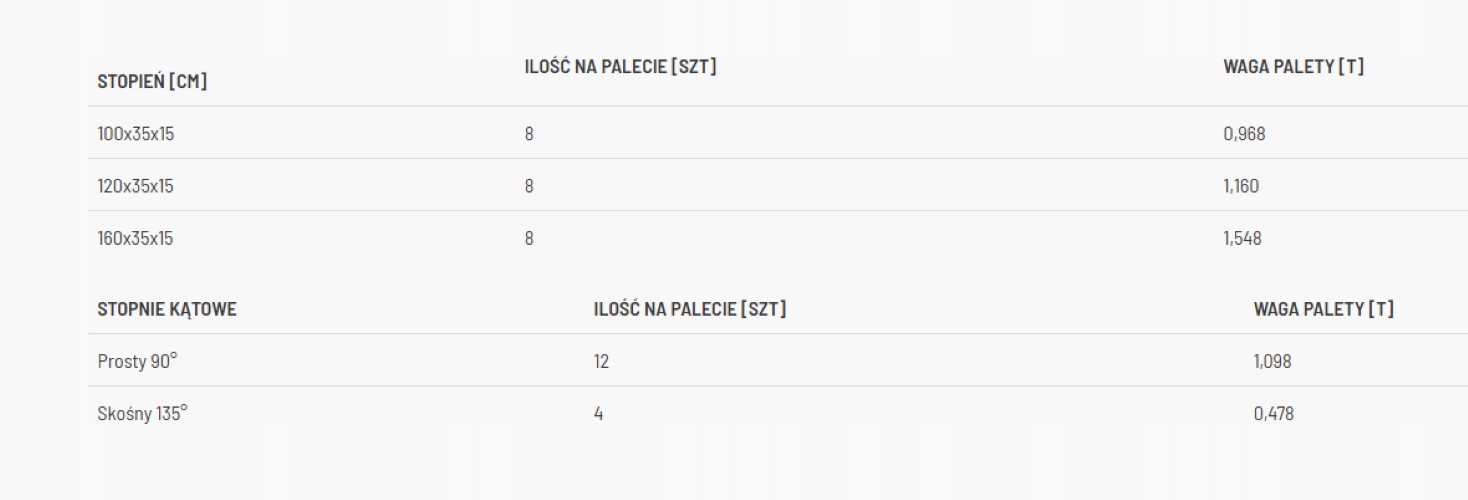The height and width of the screenshot is (500, 1468).
Task: Click ILOŚĆ NA PALECIE header in the upper table
Action: [x=621, y=68]
